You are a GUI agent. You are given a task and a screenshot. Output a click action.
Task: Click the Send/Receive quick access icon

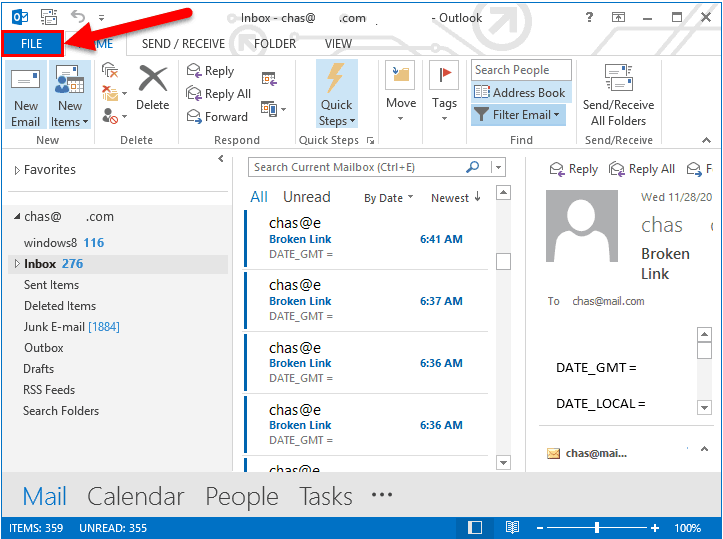(x=48, y=18)
